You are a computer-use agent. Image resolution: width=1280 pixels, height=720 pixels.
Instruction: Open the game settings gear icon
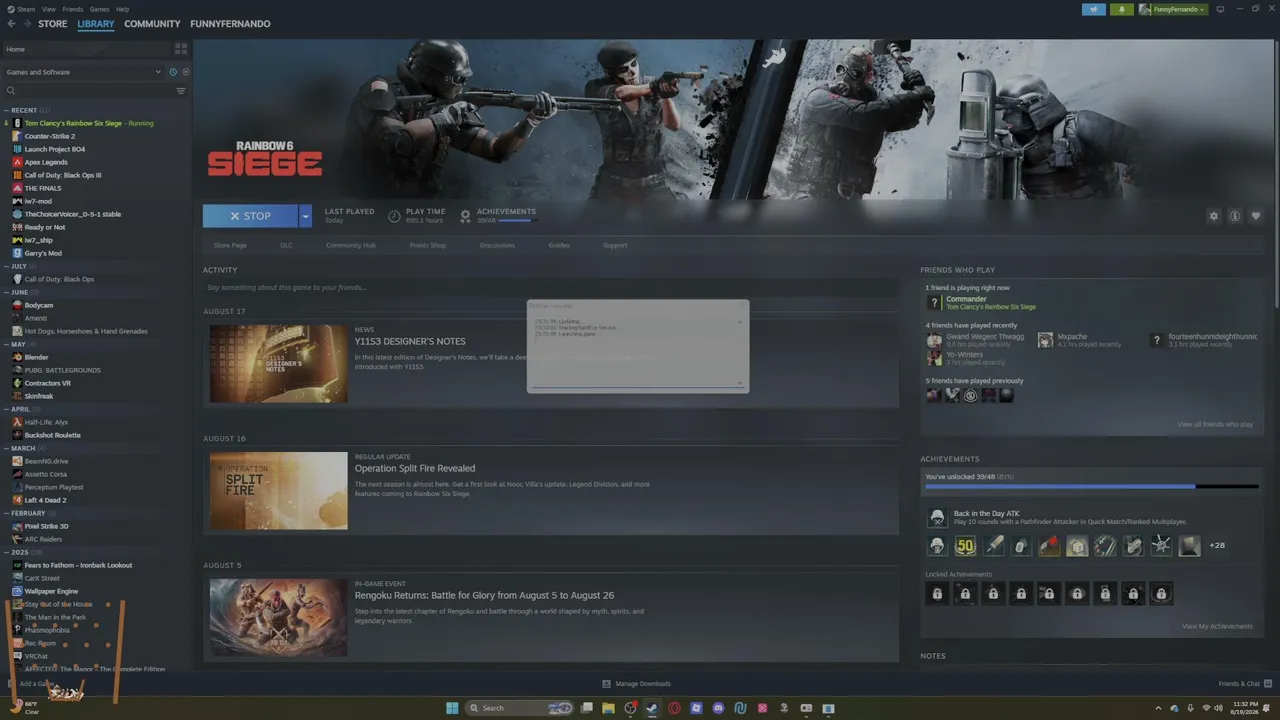point(1214,216)
